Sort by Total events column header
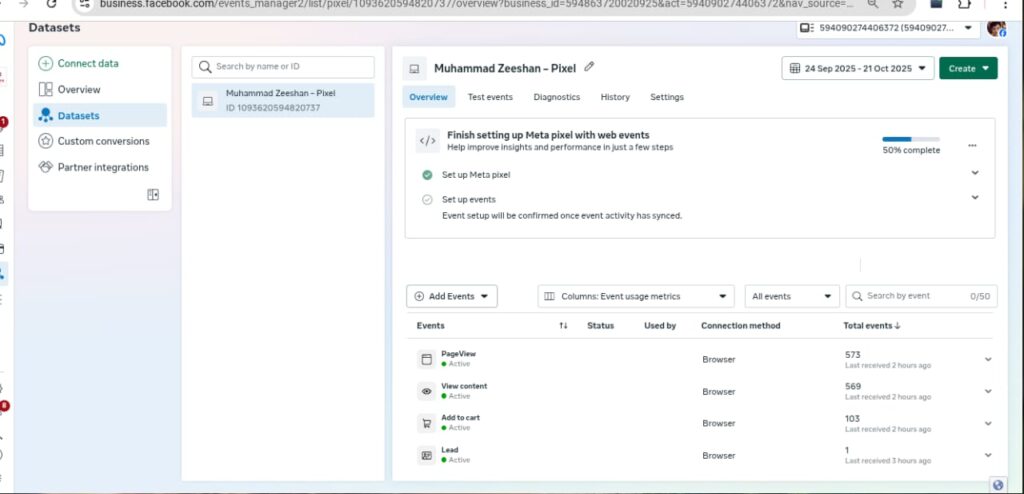1024x494 pixels. click(x=872, y=325)
